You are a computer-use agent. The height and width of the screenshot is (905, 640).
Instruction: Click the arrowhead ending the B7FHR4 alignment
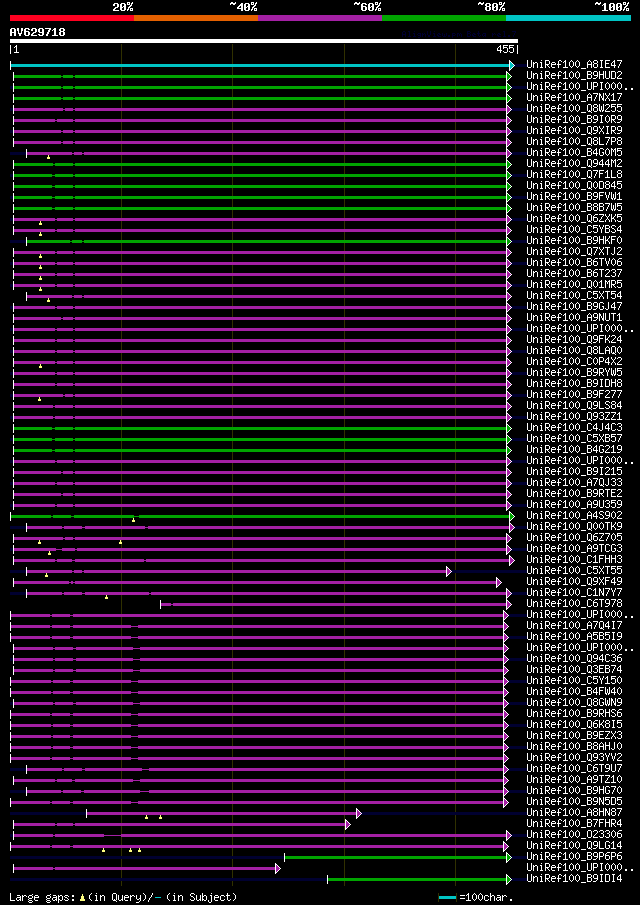click(347, 825)
